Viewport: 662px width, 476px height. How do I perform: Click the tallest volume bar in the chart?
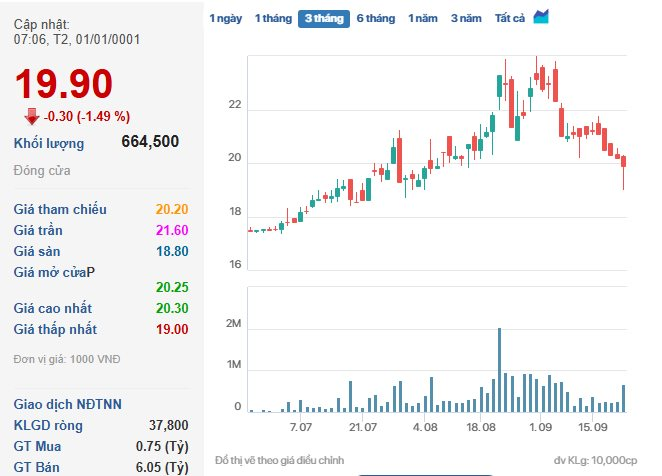[499, 370]
